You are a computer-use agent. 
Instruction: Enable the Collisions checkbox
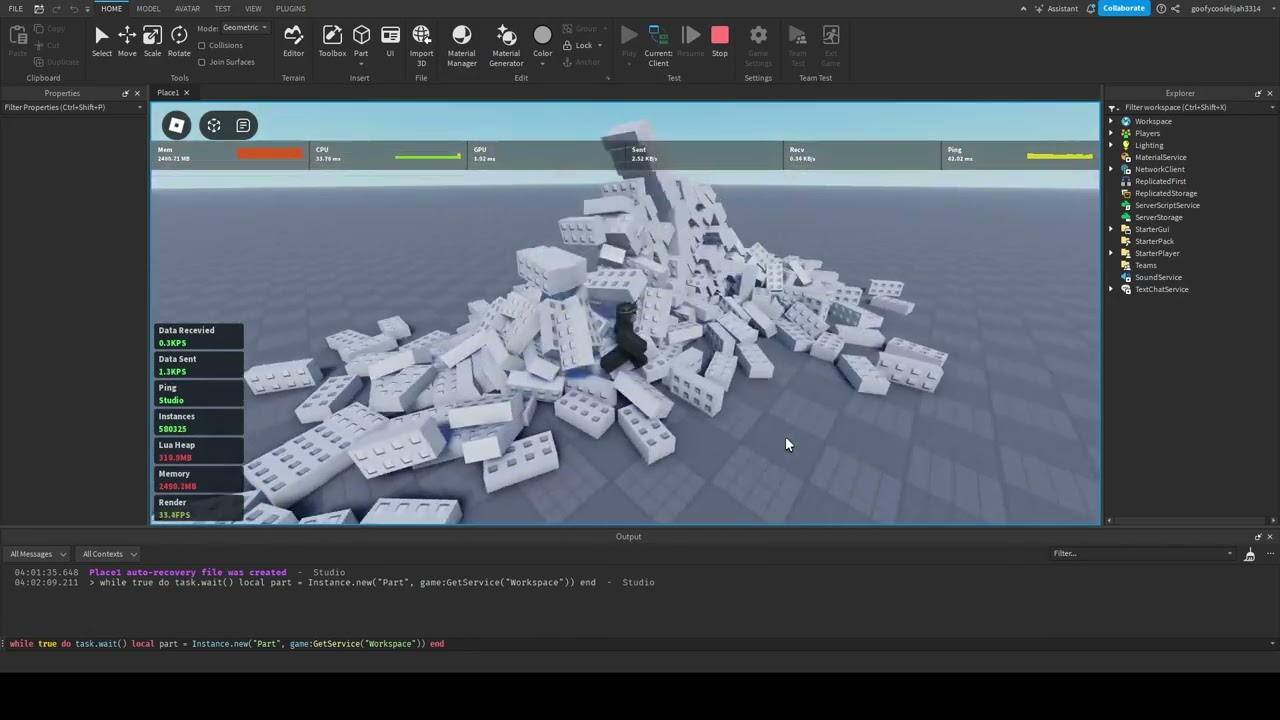coord(202,46)
